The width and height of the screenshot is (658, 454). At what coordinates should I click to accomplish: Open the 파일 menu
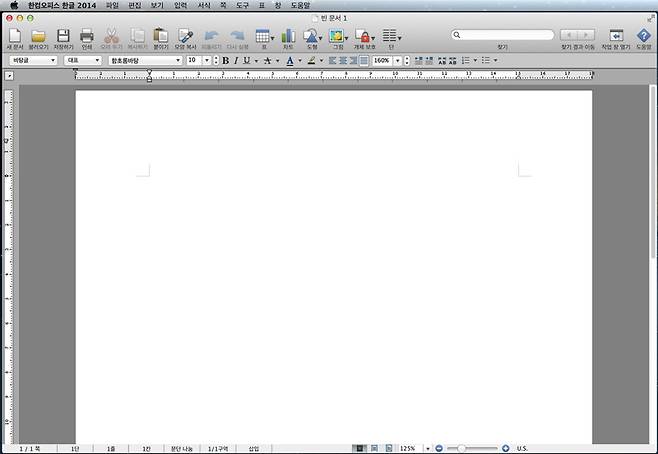(111, 5)
